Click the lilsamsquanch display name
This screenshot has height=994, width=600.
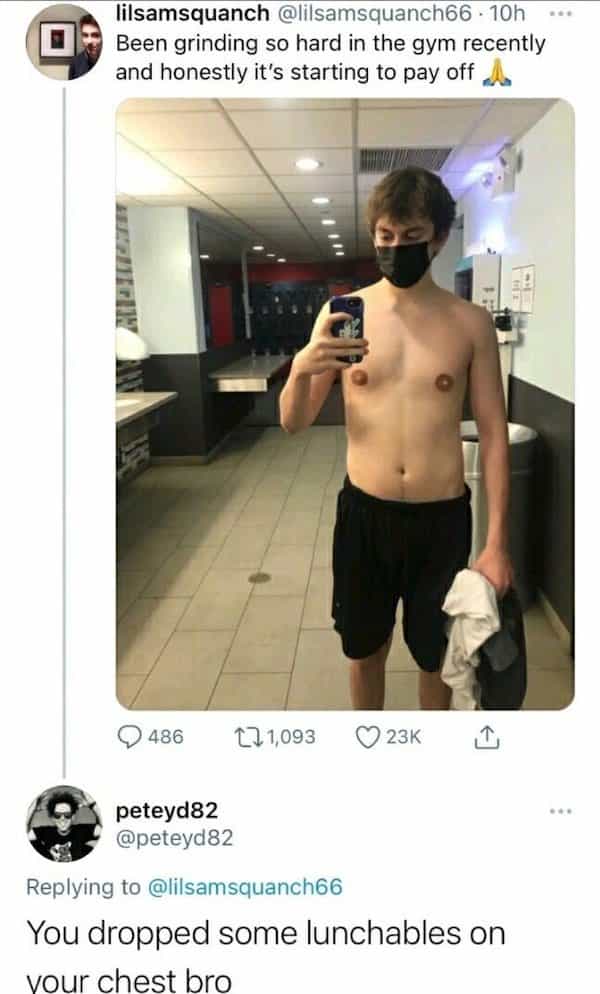coord(192,16)
